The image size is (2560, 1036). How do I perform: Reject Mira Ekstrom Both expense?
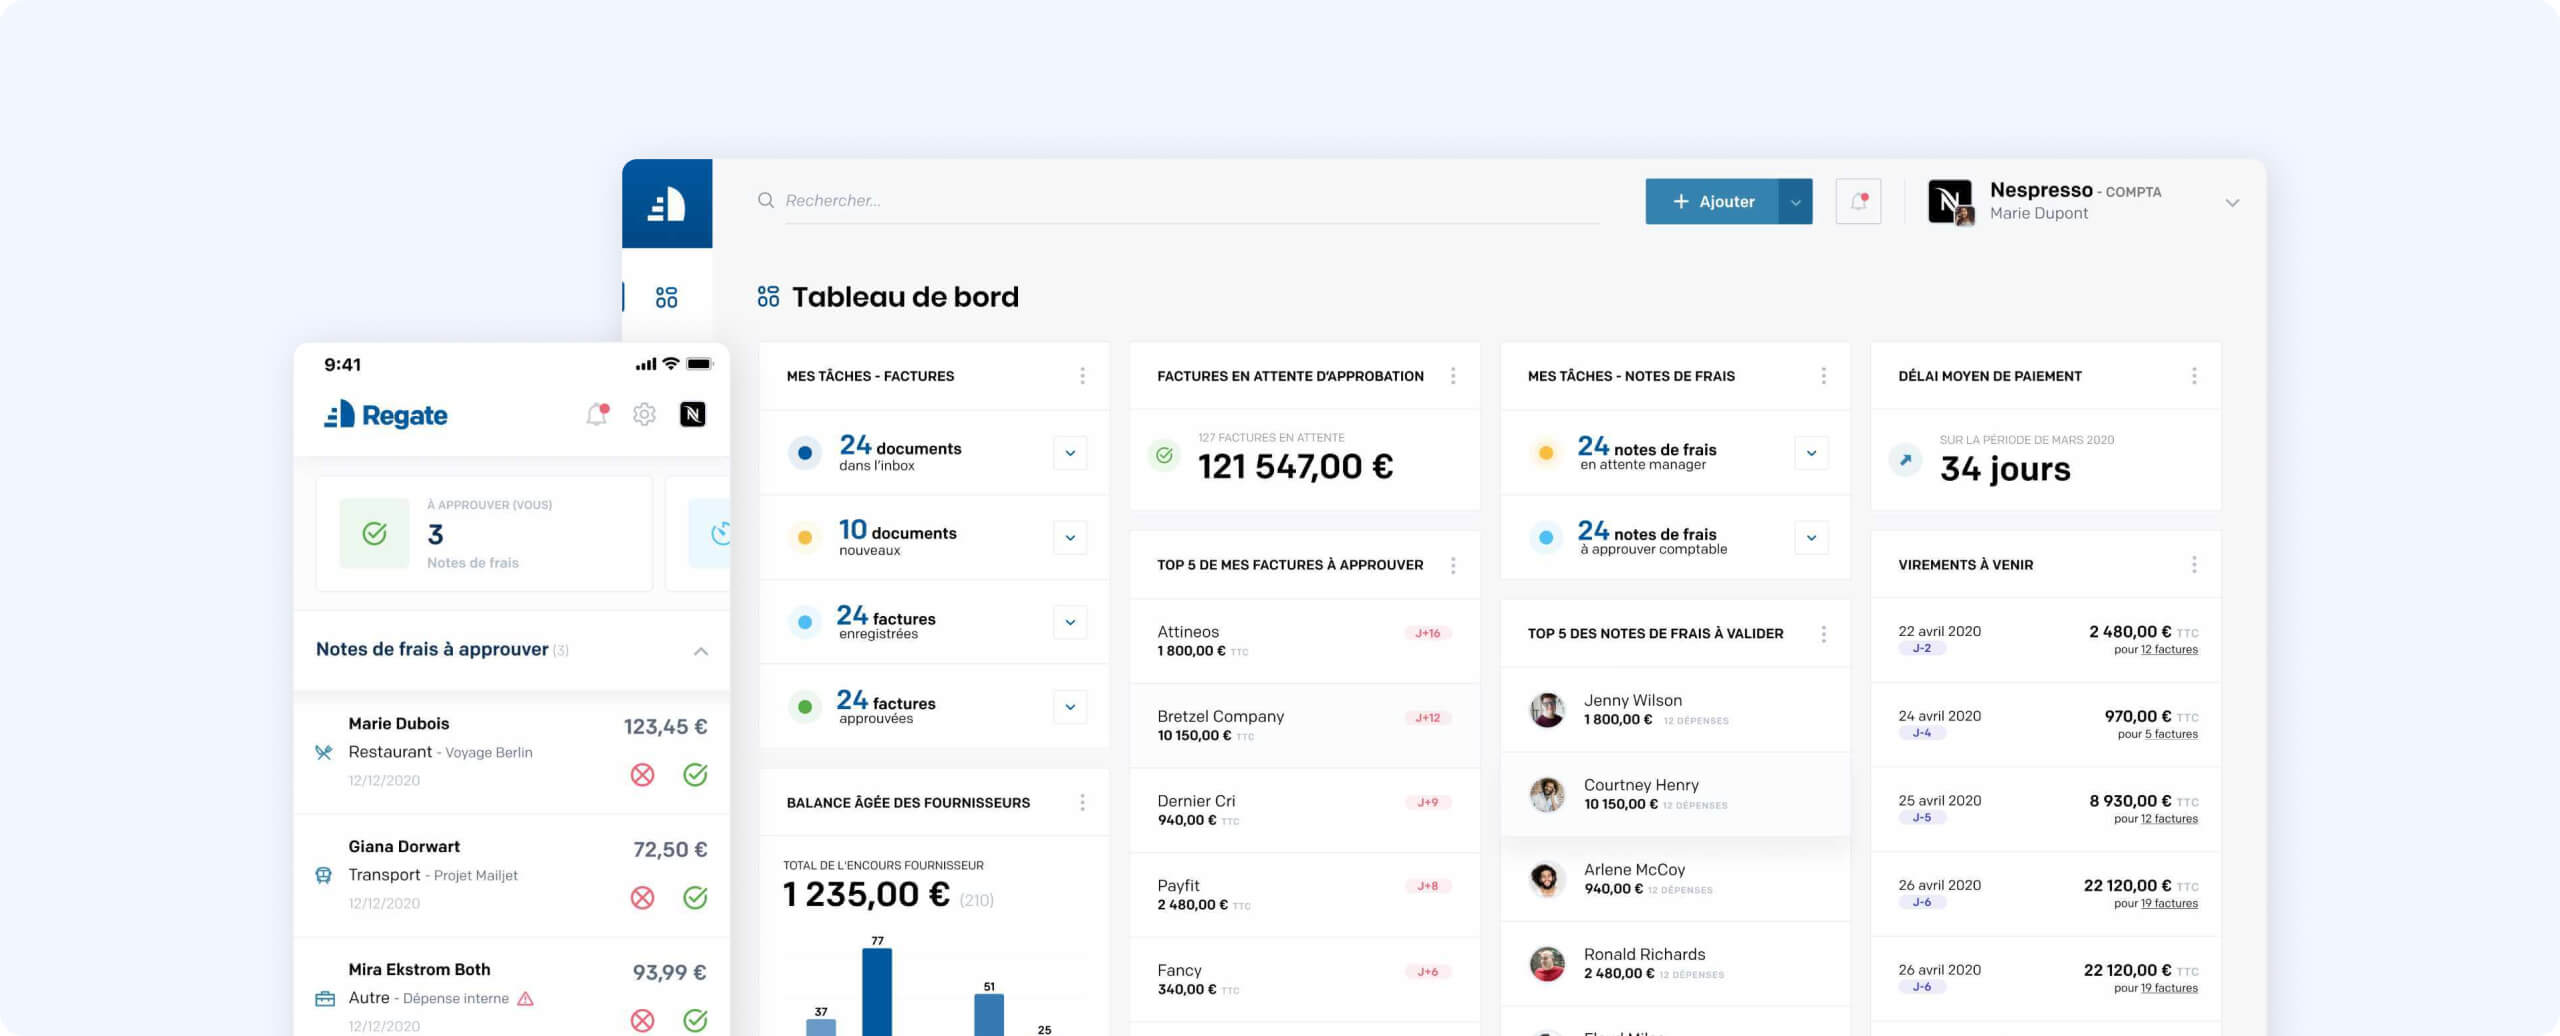pyautogui.click(x=642, y=1020)
